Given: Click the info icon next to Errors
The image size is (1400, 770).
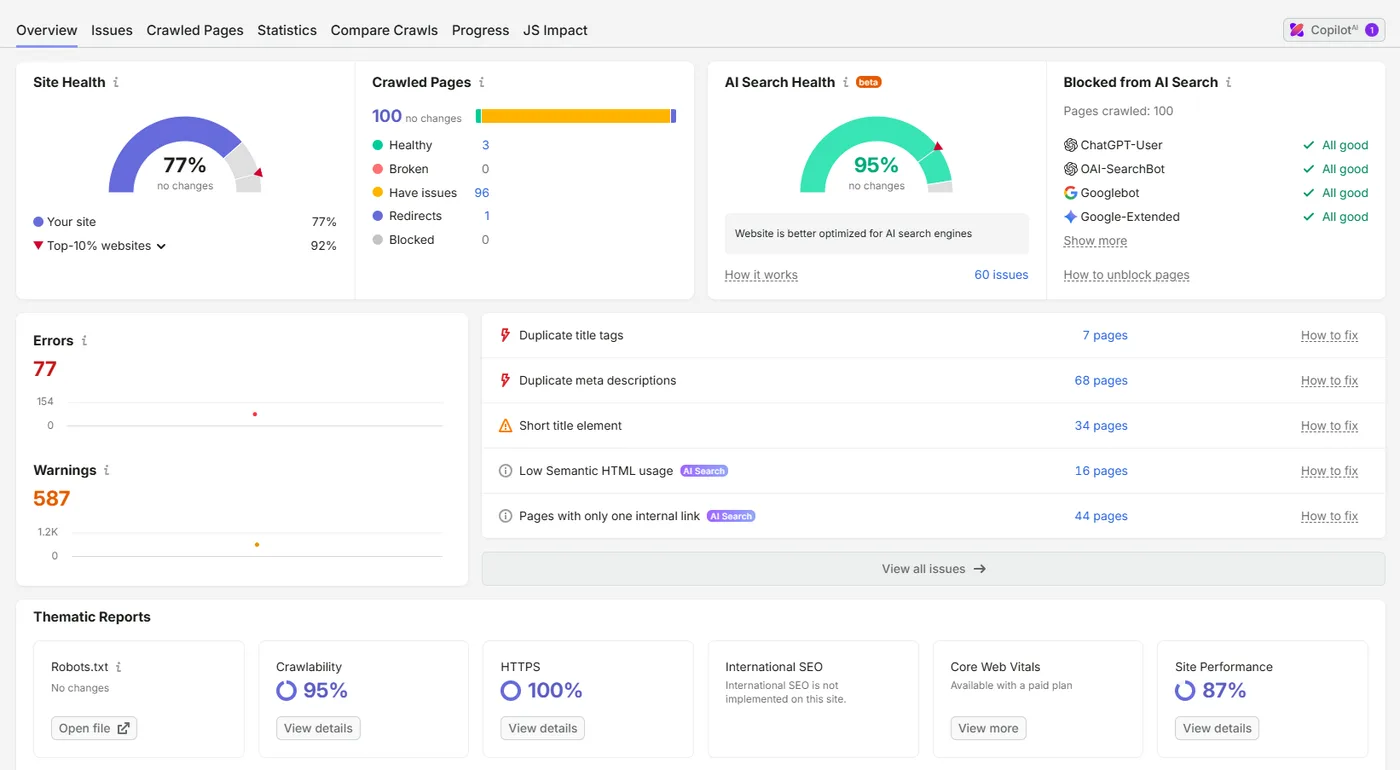Looking at the screenshot, I should [x=84, y=340].
